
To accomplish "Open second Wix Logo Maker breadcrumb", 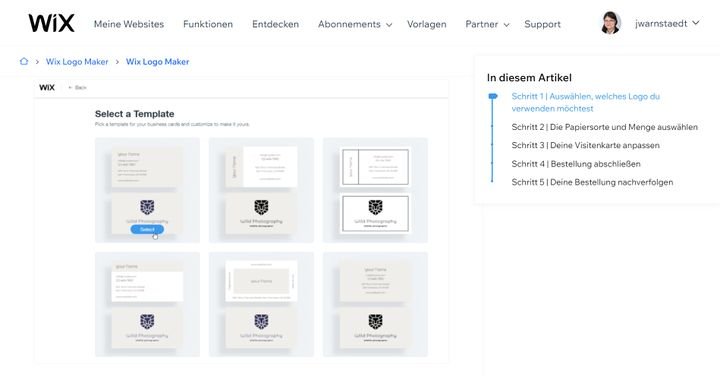I will click(158, 62).
